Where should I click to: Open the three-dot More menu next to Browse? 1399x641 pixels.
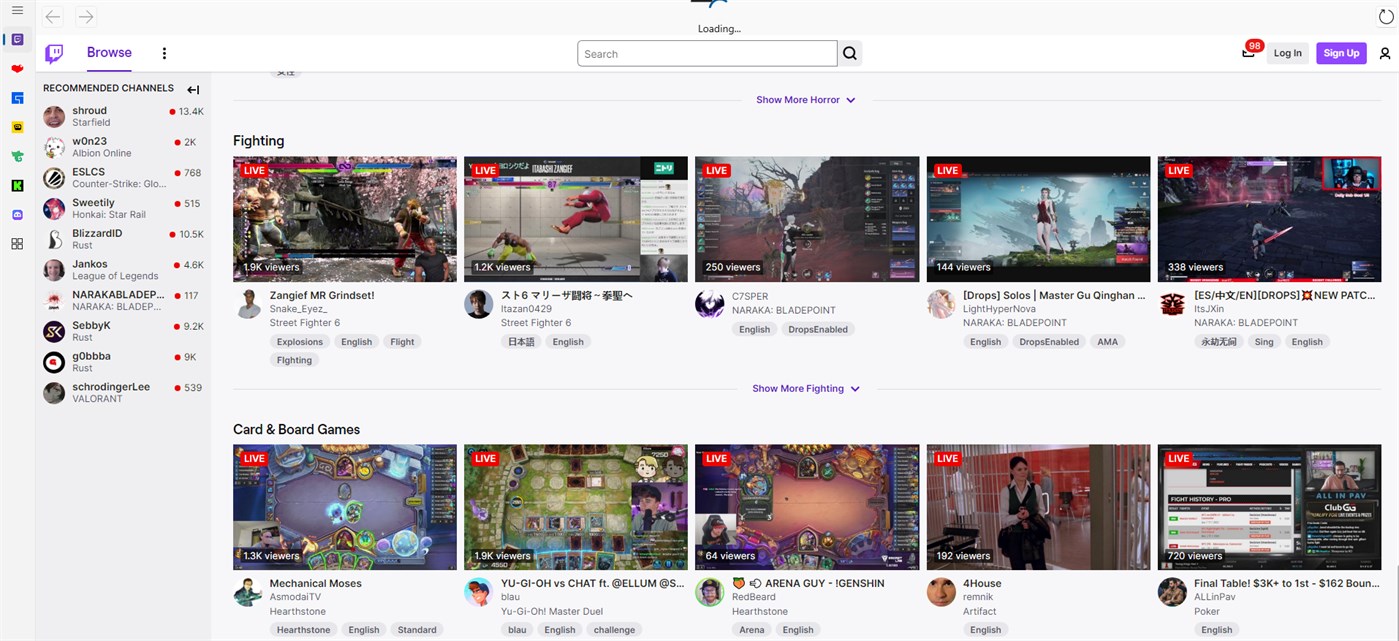pyautogui.click(x=164, y=52)
